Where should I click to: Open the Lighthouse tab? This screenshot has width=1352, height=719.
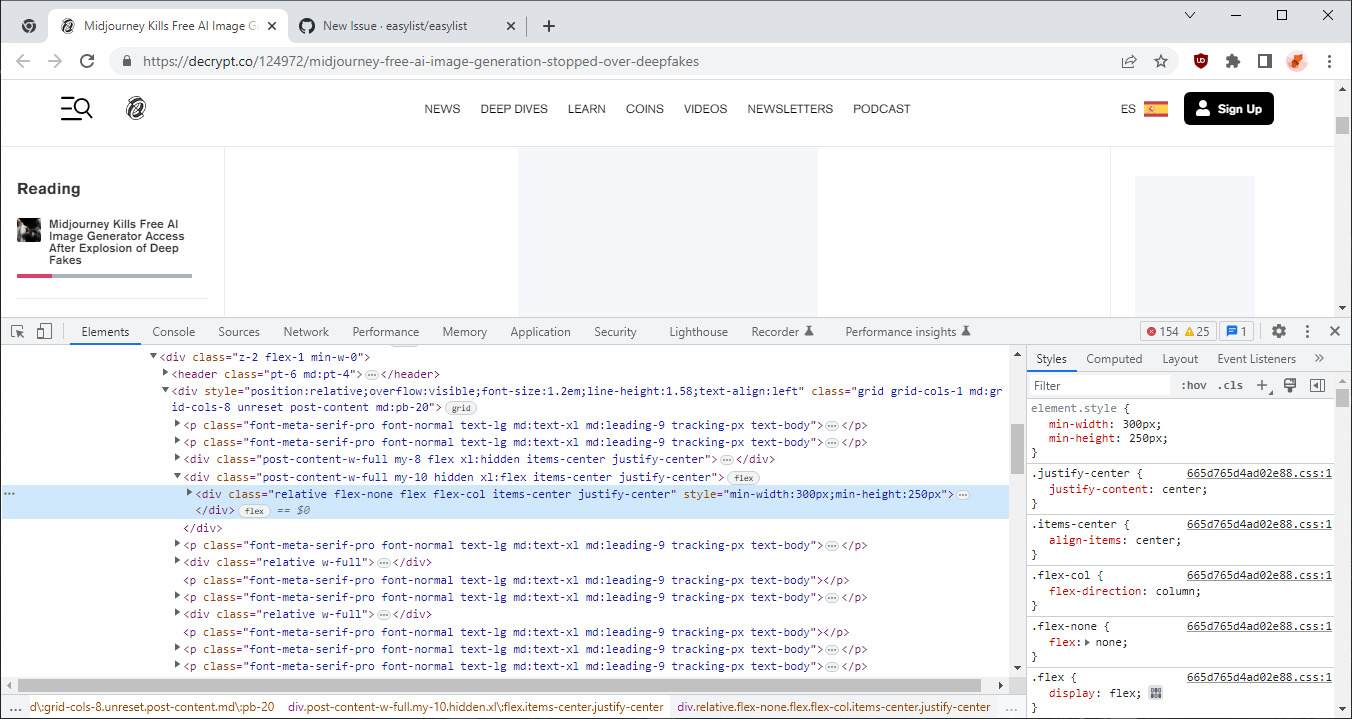[699, 332]
